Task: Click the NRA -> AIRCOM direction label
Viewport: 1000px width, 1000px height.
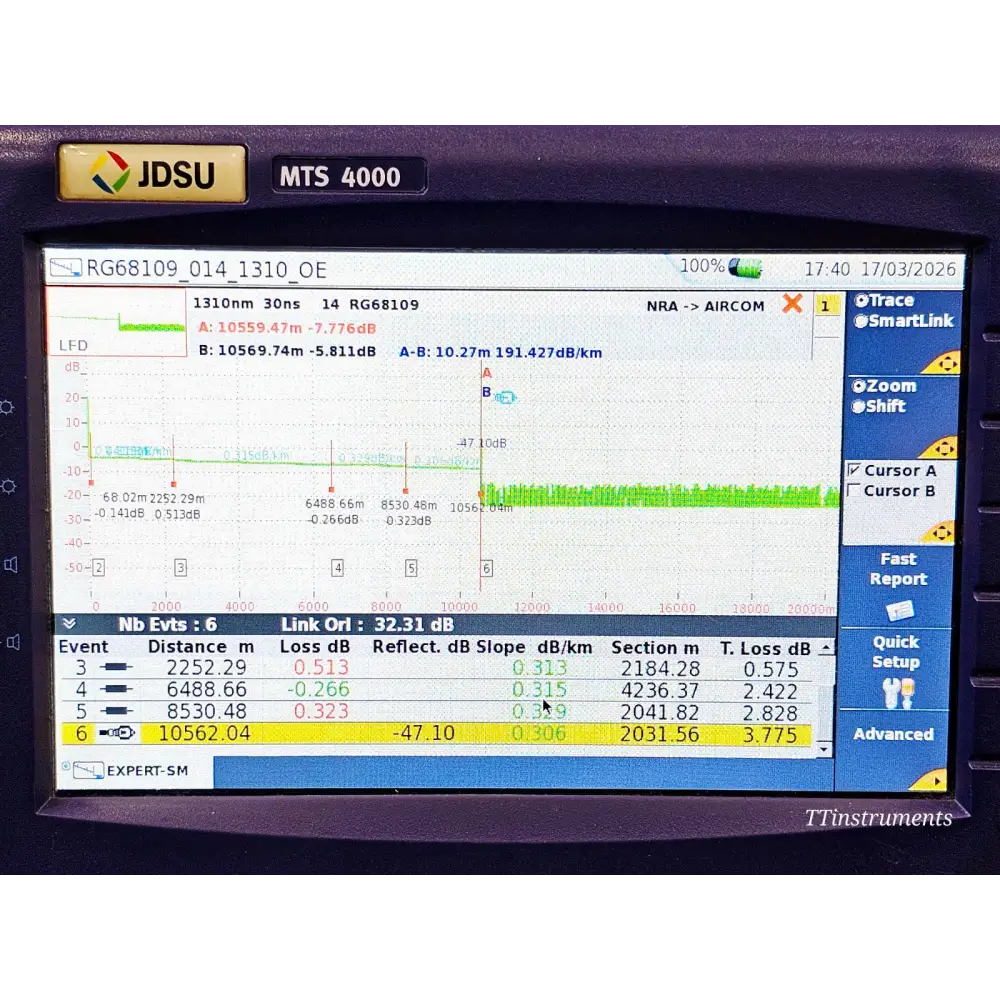Action: point(705,306)
